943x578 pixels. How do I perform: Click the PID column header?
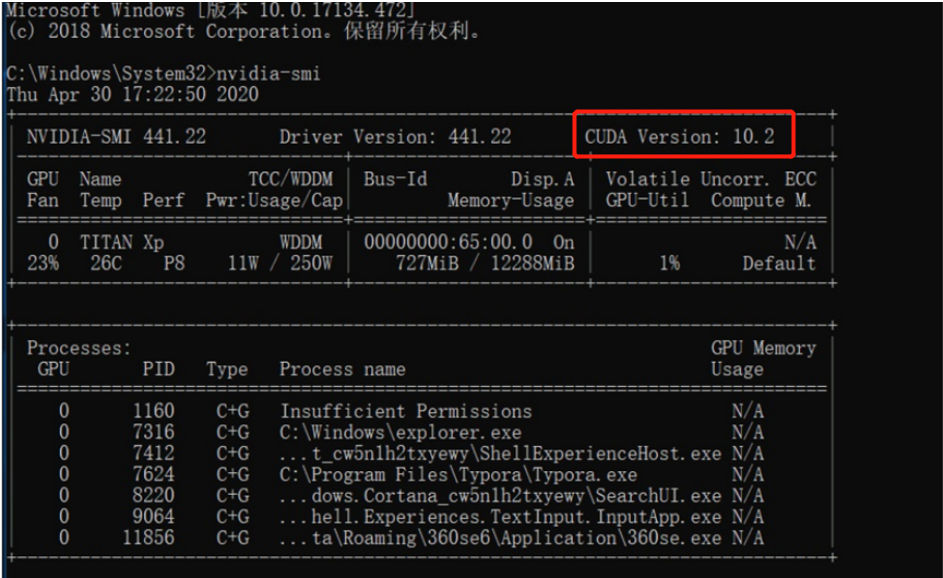pos(159,369)
